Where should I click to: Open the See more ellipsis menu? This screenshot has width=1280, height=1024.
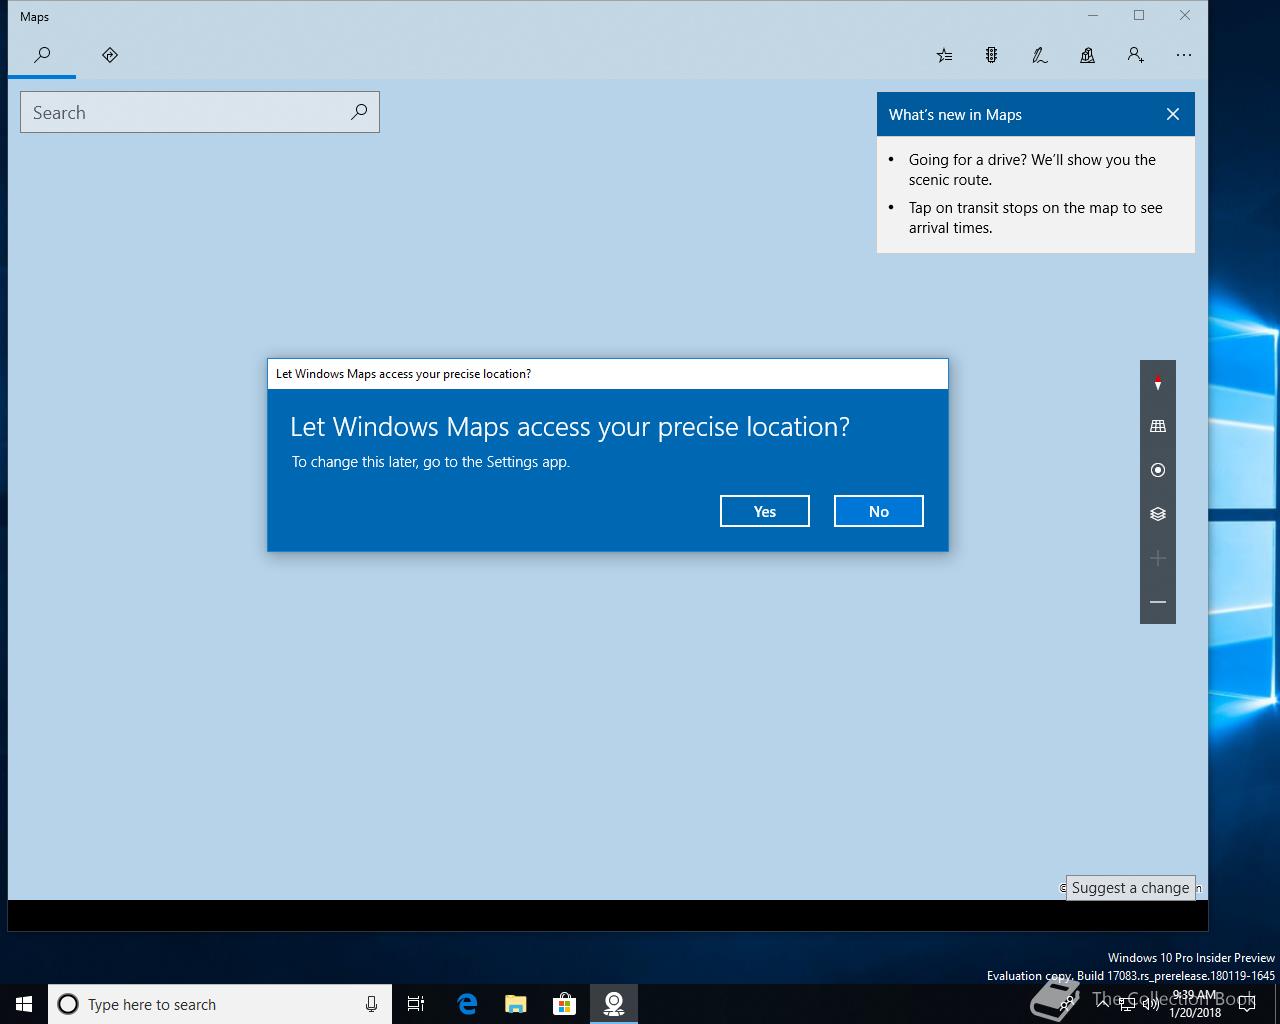tap(1184, 56)
